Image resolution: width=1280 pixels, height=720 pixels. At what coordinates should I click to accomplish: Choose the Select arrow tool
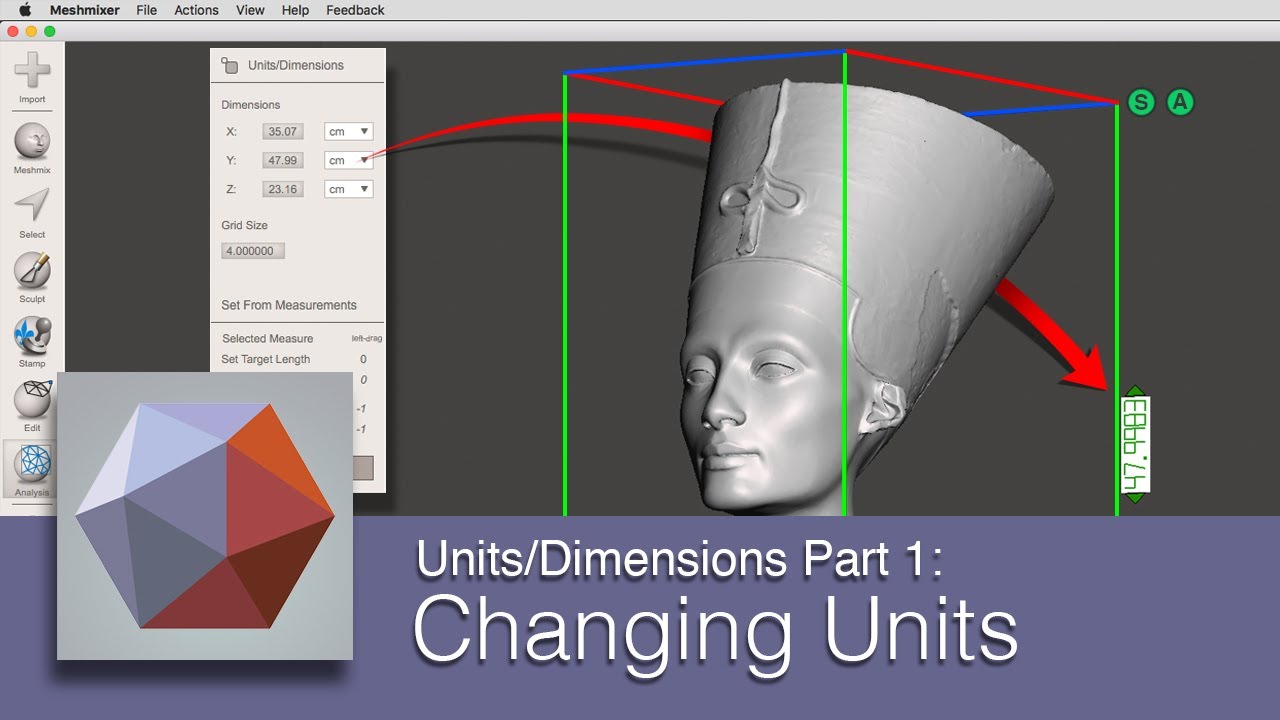(32, 205)
